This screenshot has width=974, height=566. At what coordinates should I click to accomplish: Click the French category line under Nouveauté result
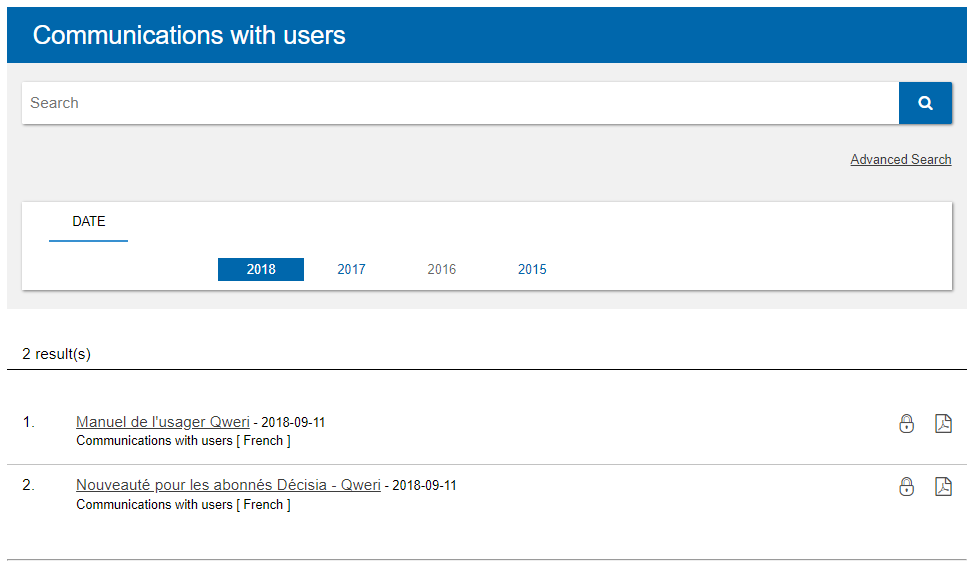183,505
